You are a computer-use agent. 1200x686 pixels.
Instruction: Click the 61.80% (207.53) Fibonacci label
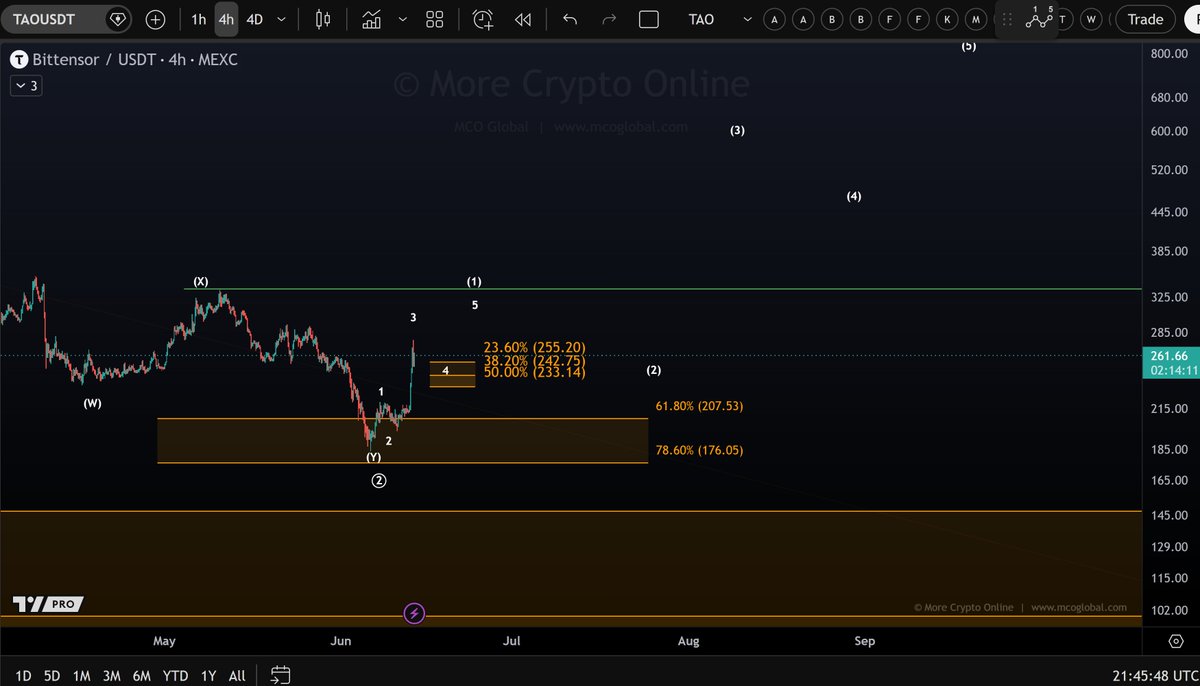point(699,406)
